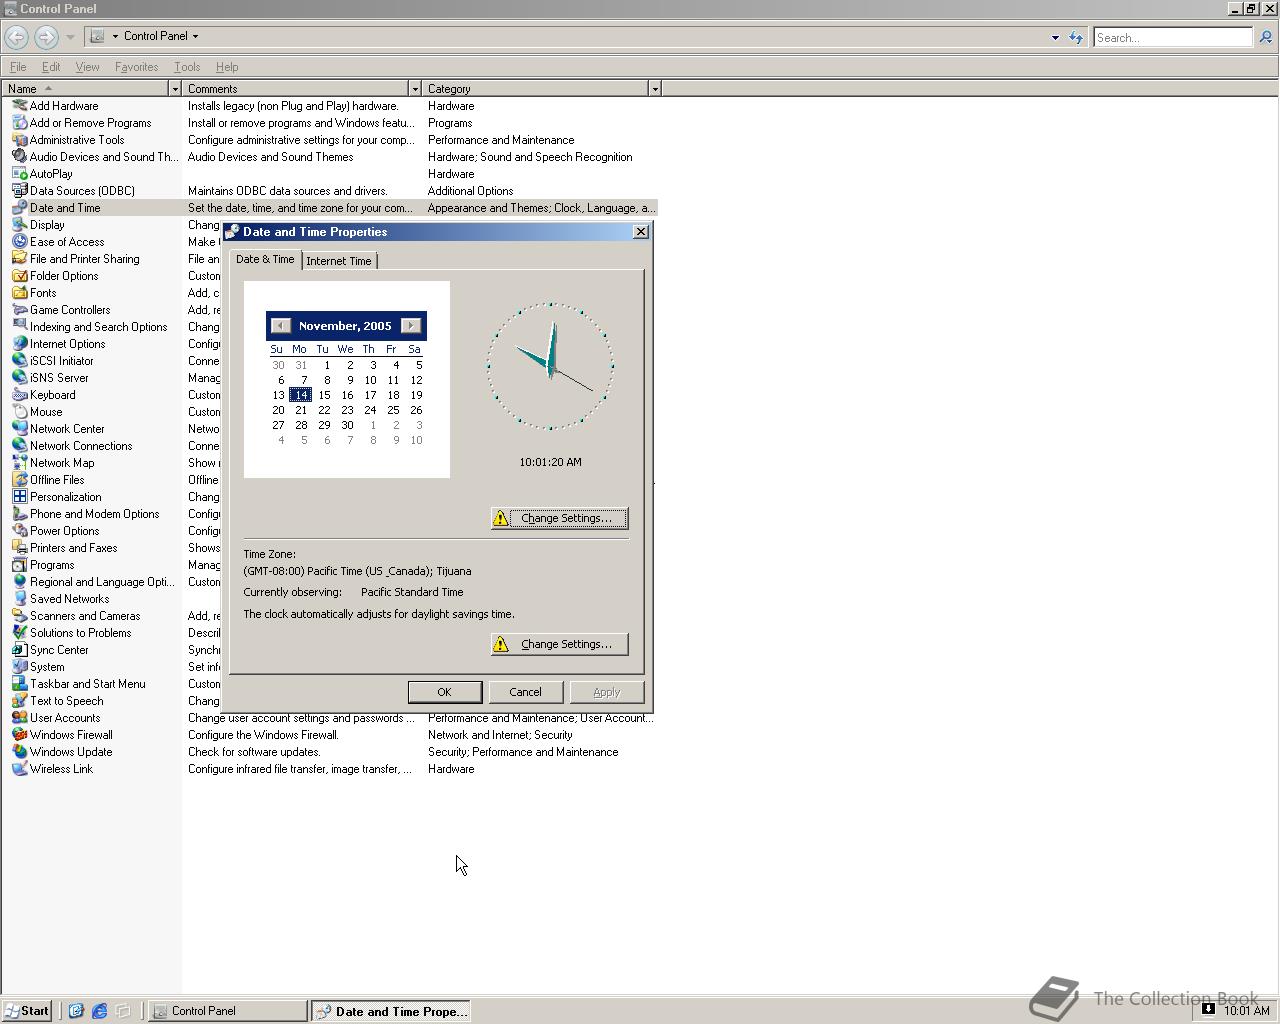1280x1024 pixels.
Task: Open File and Printer Sharing icon
Action: pyautogui.click(x=19, y=259)
